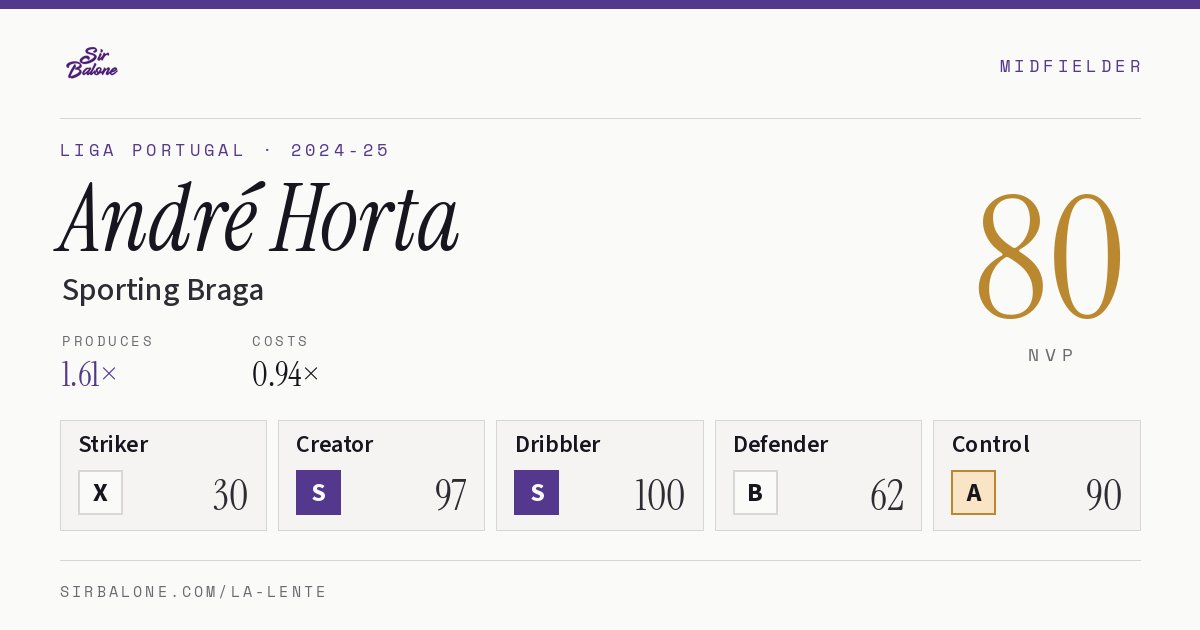Click the player name André Horta

(x=258, y=218)
